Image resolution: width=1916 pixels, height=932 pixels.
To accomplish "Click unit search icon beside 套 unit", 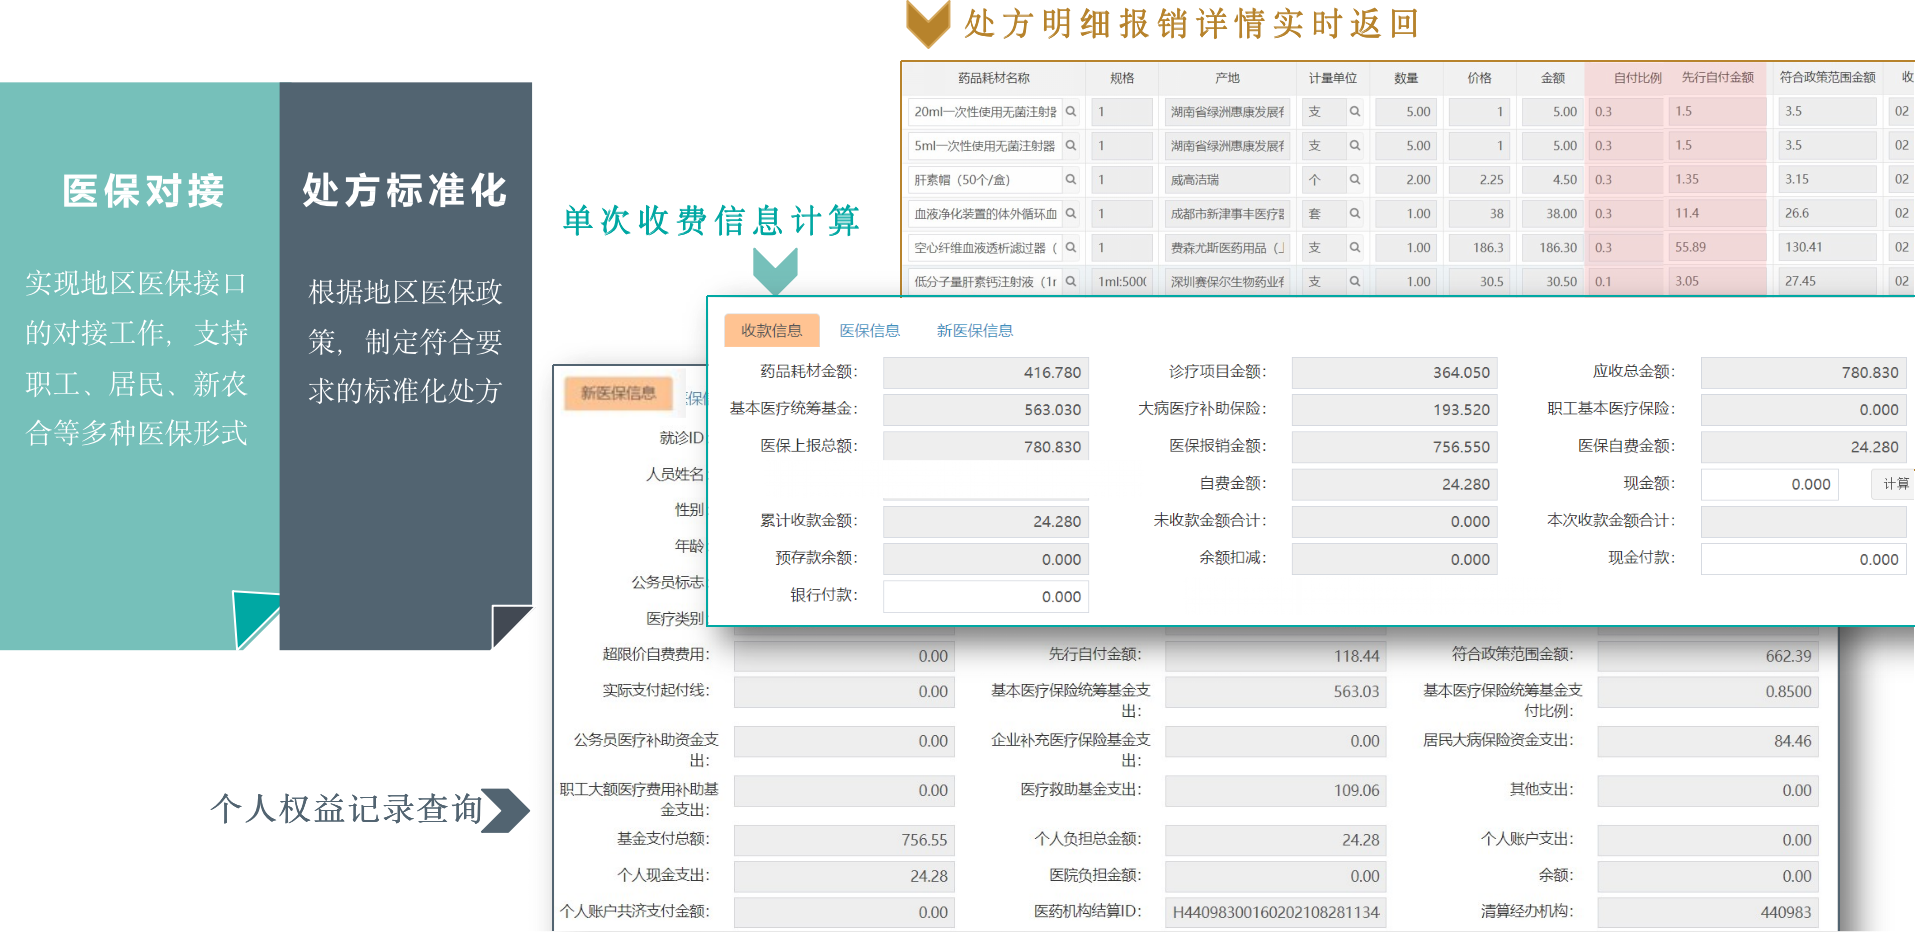I will click(1354, 214).
